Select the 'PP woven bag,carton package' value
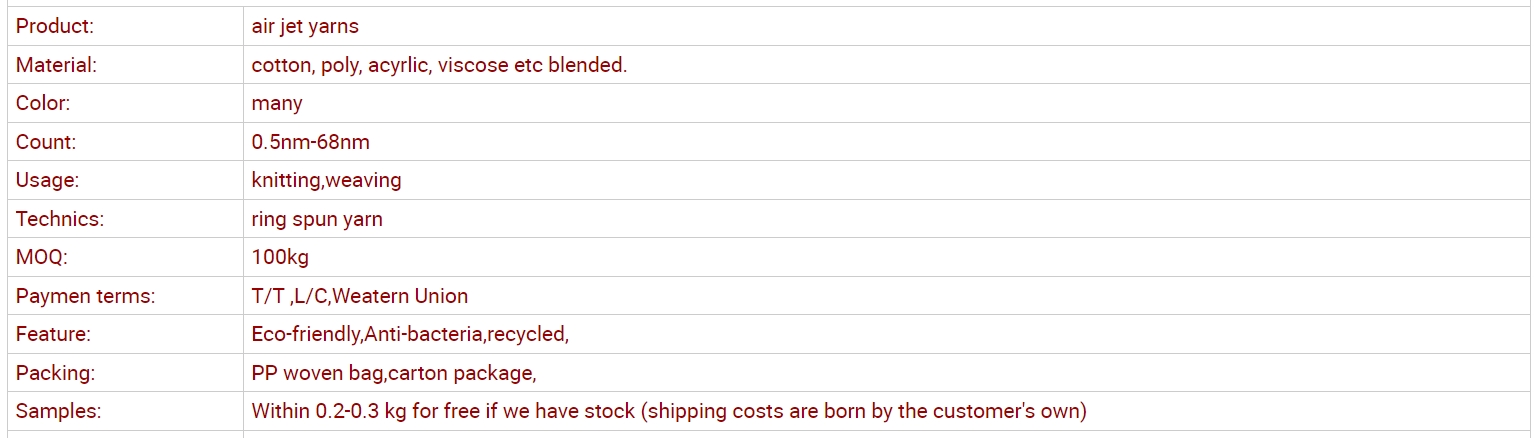 click(x=392, y=373)
